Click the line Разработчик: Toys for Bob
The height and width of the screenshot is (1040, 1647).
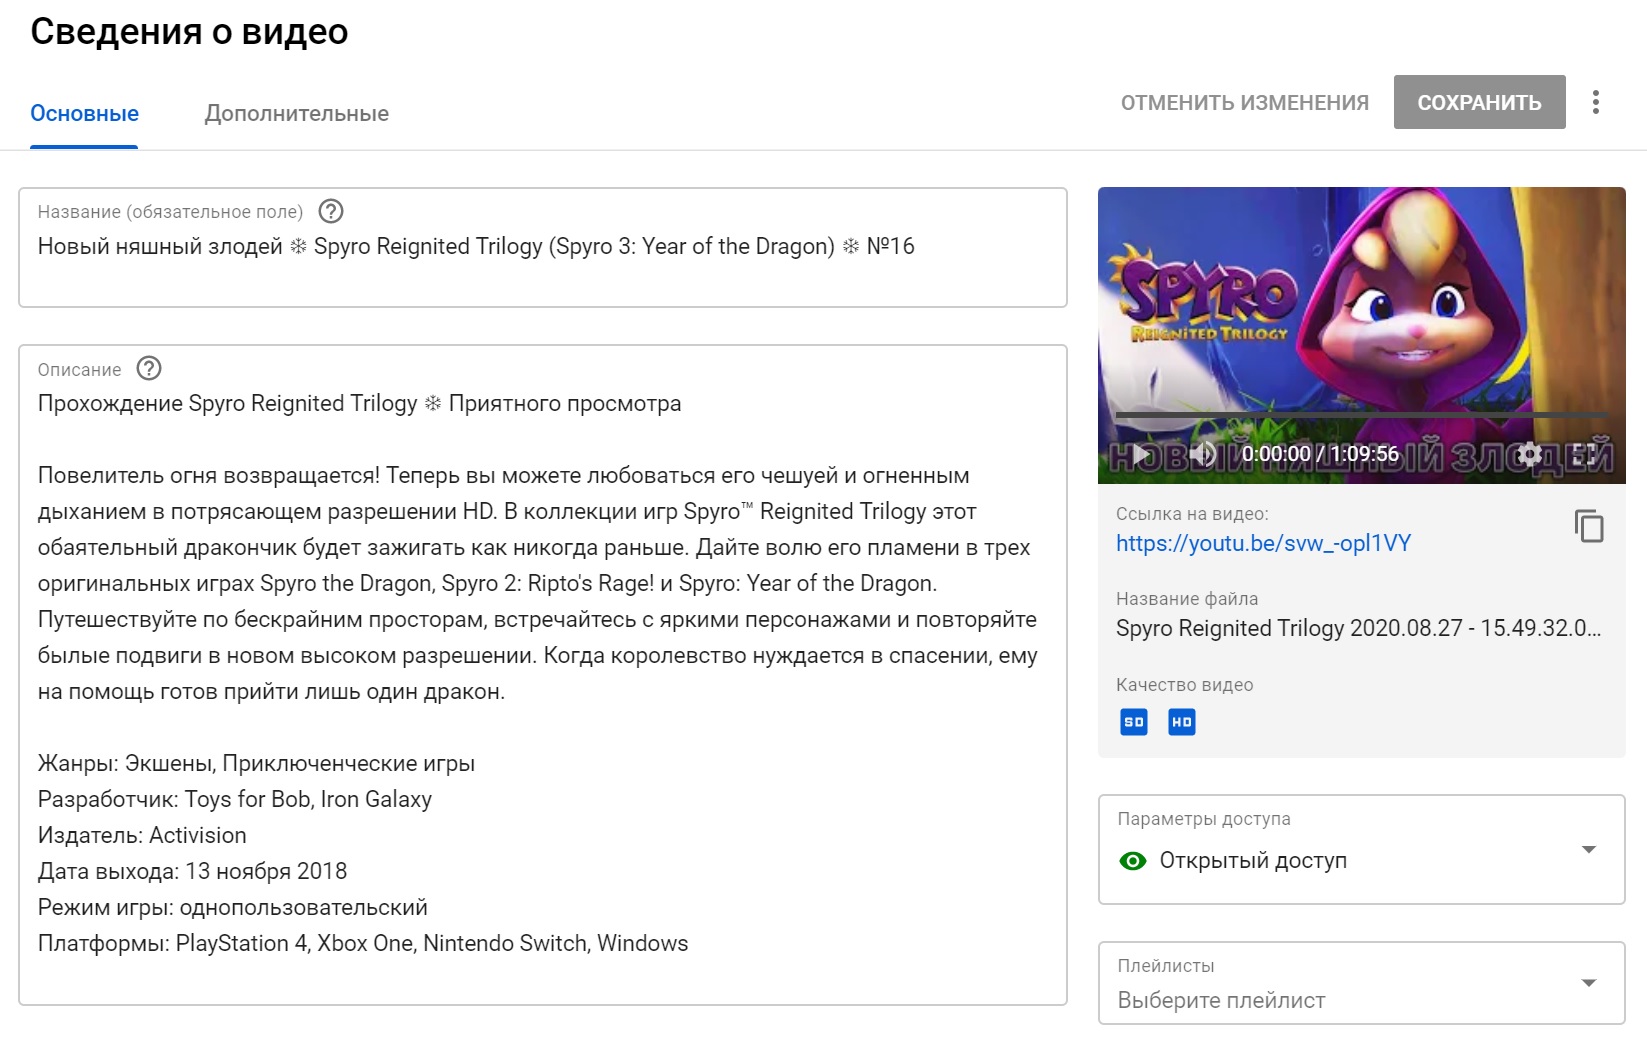[x=235, y=799]
